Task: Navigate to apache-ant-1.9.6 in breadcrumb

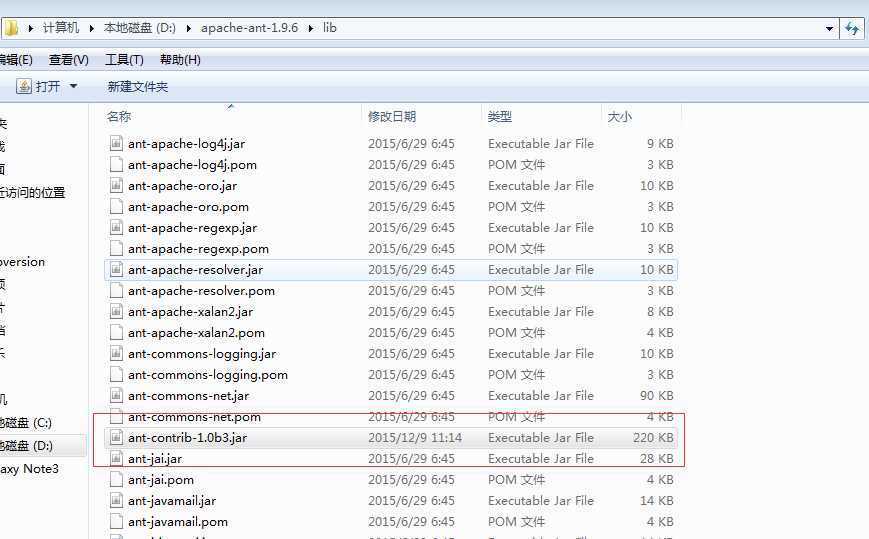Action: click(249, 28)
